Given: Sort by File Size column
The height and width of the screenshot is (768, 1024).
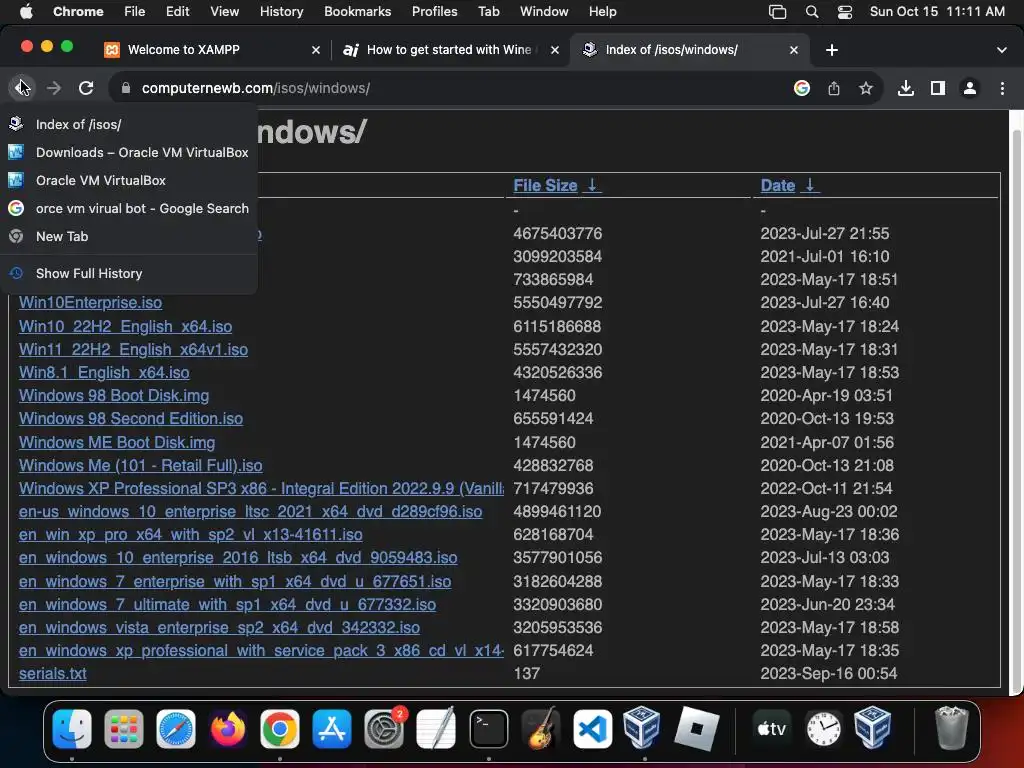Looking at the screenshot, I should point(545,185).
